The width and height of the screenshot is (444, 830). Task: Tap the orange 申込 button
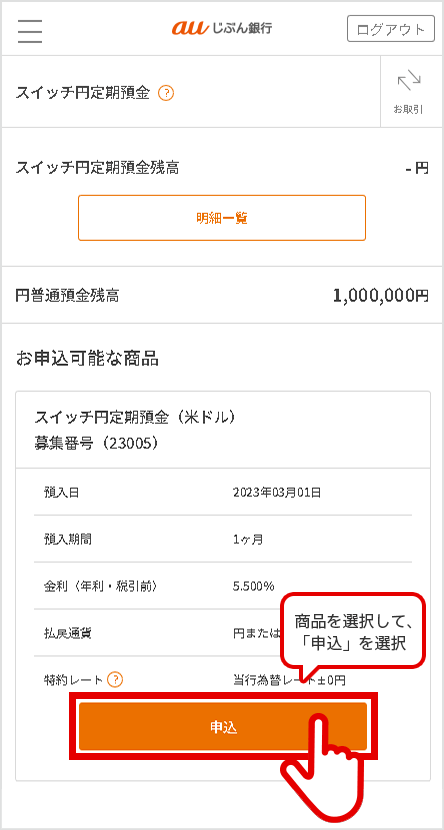pos(223,726)
